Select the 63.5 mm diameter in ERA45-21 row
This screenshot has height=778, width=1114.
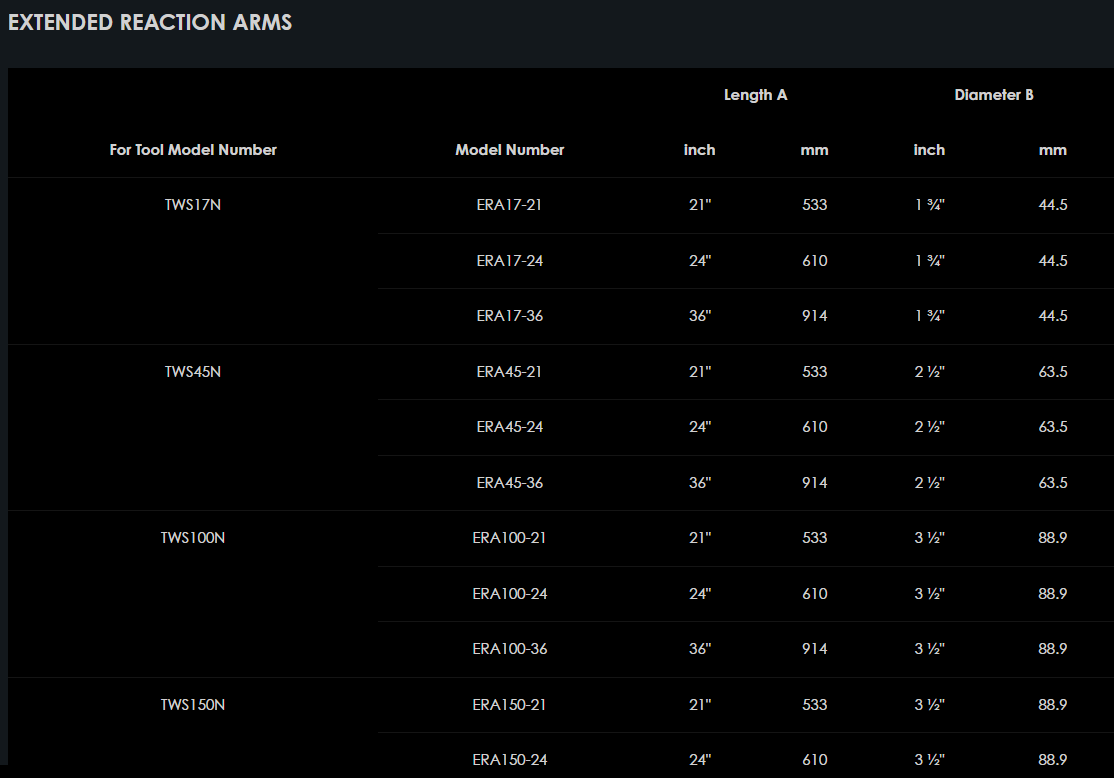1052,372
